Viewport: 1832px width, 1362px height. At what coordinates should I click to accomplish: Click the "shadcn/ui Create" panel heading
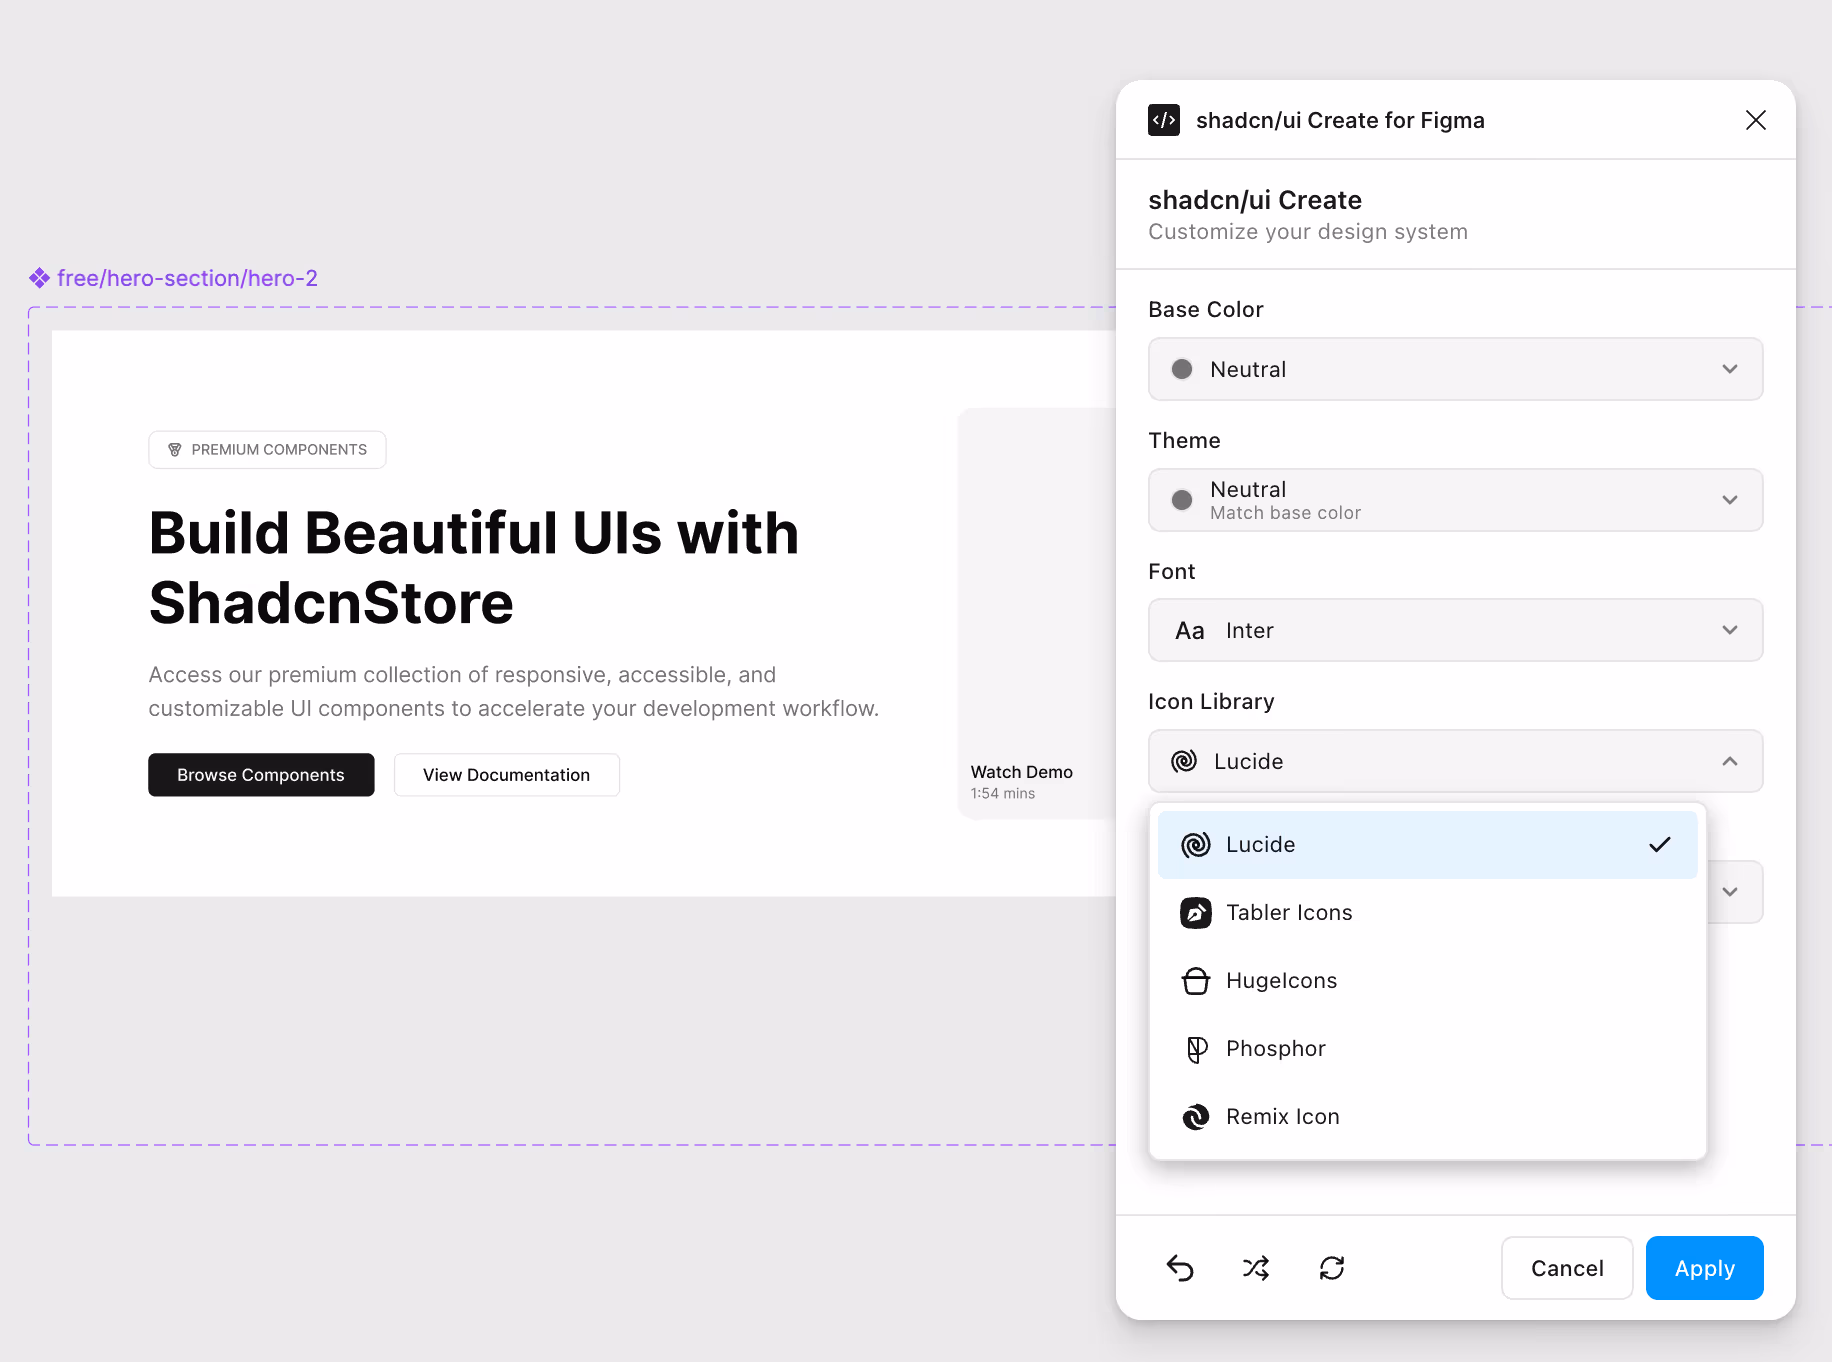pyautogui.click(x=1255, y=200)
